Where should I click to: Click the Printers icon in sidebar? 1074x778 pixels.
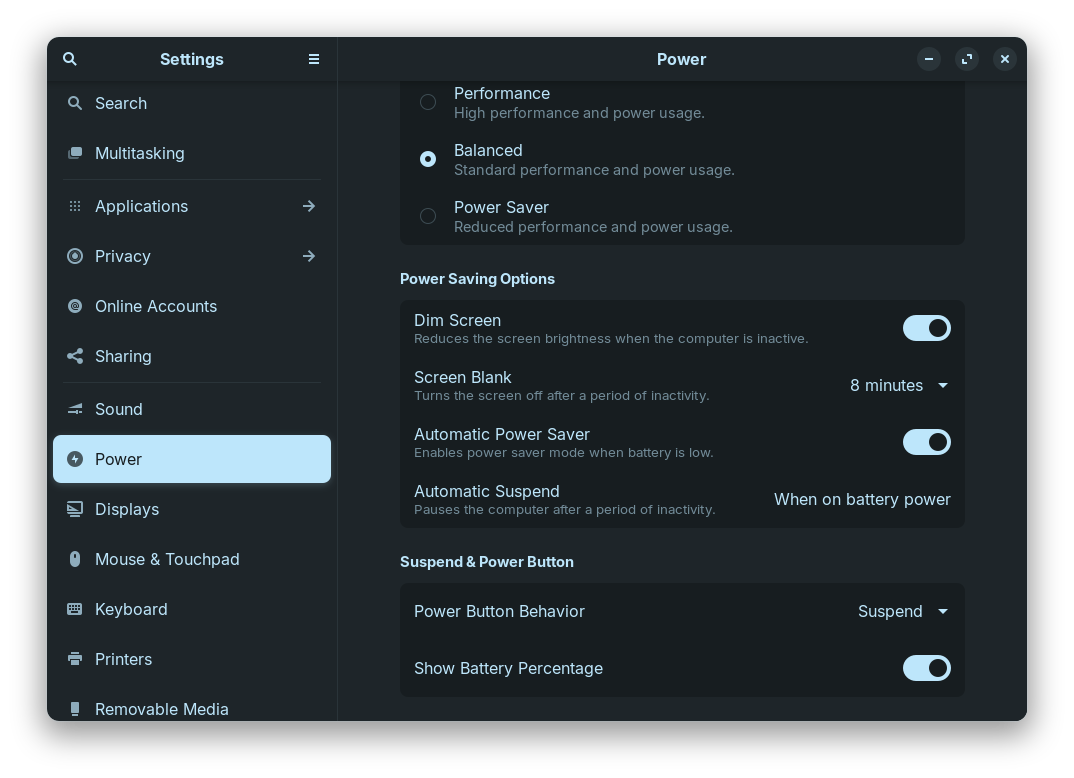point(75,659)
